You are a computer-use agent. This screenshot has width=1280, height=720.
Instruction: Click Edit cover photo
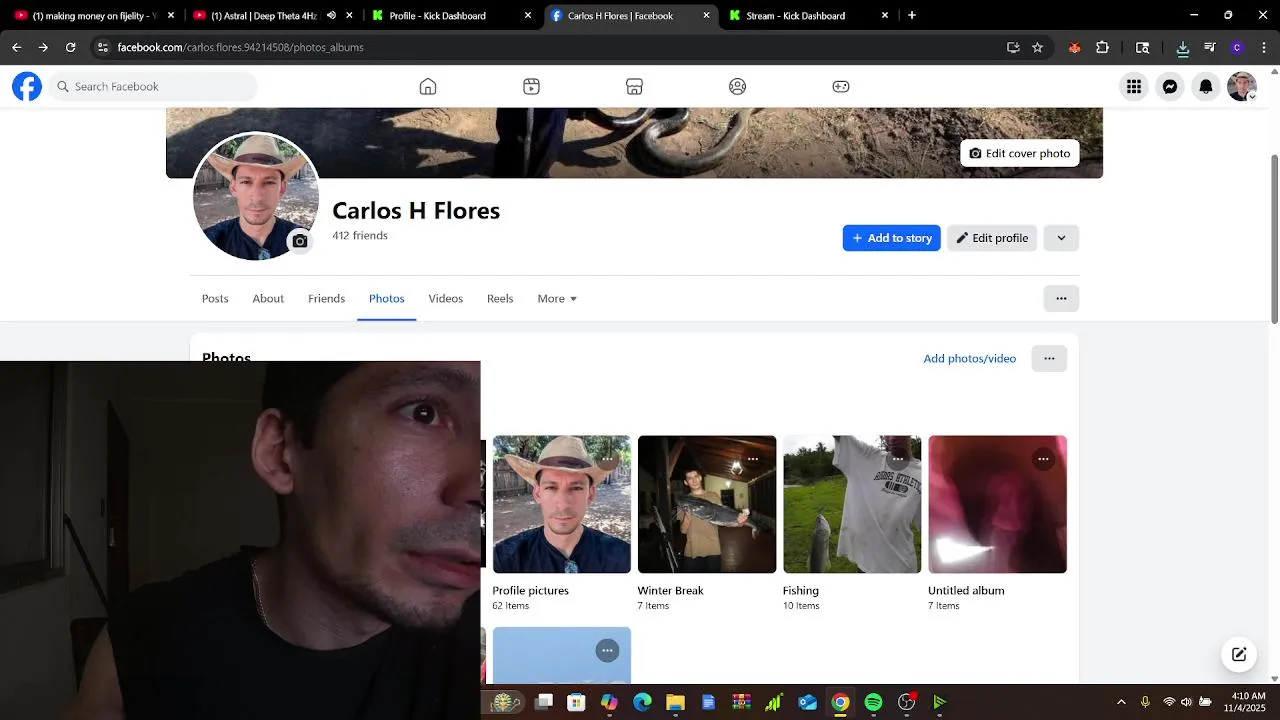tap(1019, 153)
